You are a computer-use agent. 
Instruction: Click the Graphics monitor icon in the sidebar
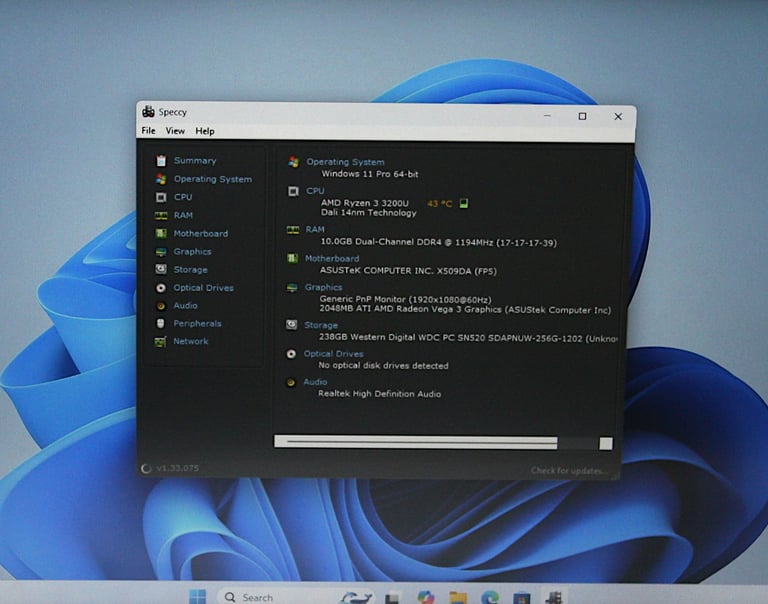pyautogui.click(x=161, y=252)
